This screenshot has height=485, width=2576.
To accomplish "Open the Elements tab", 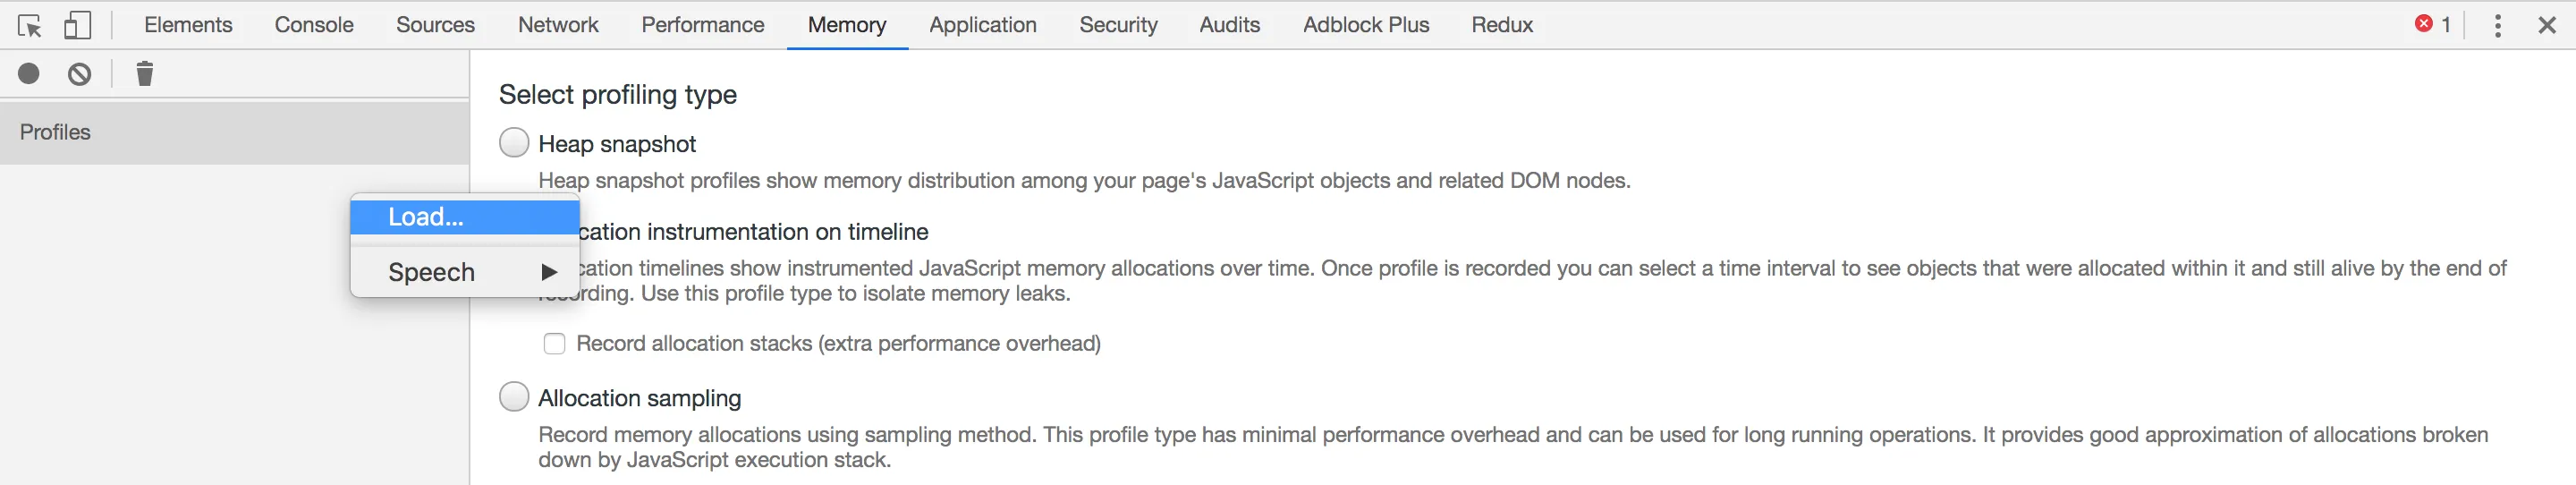I will pyautogui.click(x=188, y=25).
